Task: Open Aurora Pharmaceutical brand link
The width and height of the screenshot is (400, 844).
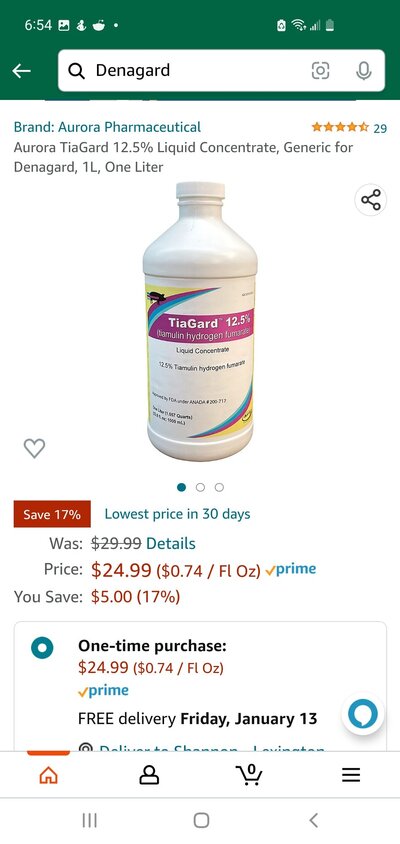Action: [x=107, y=128]
